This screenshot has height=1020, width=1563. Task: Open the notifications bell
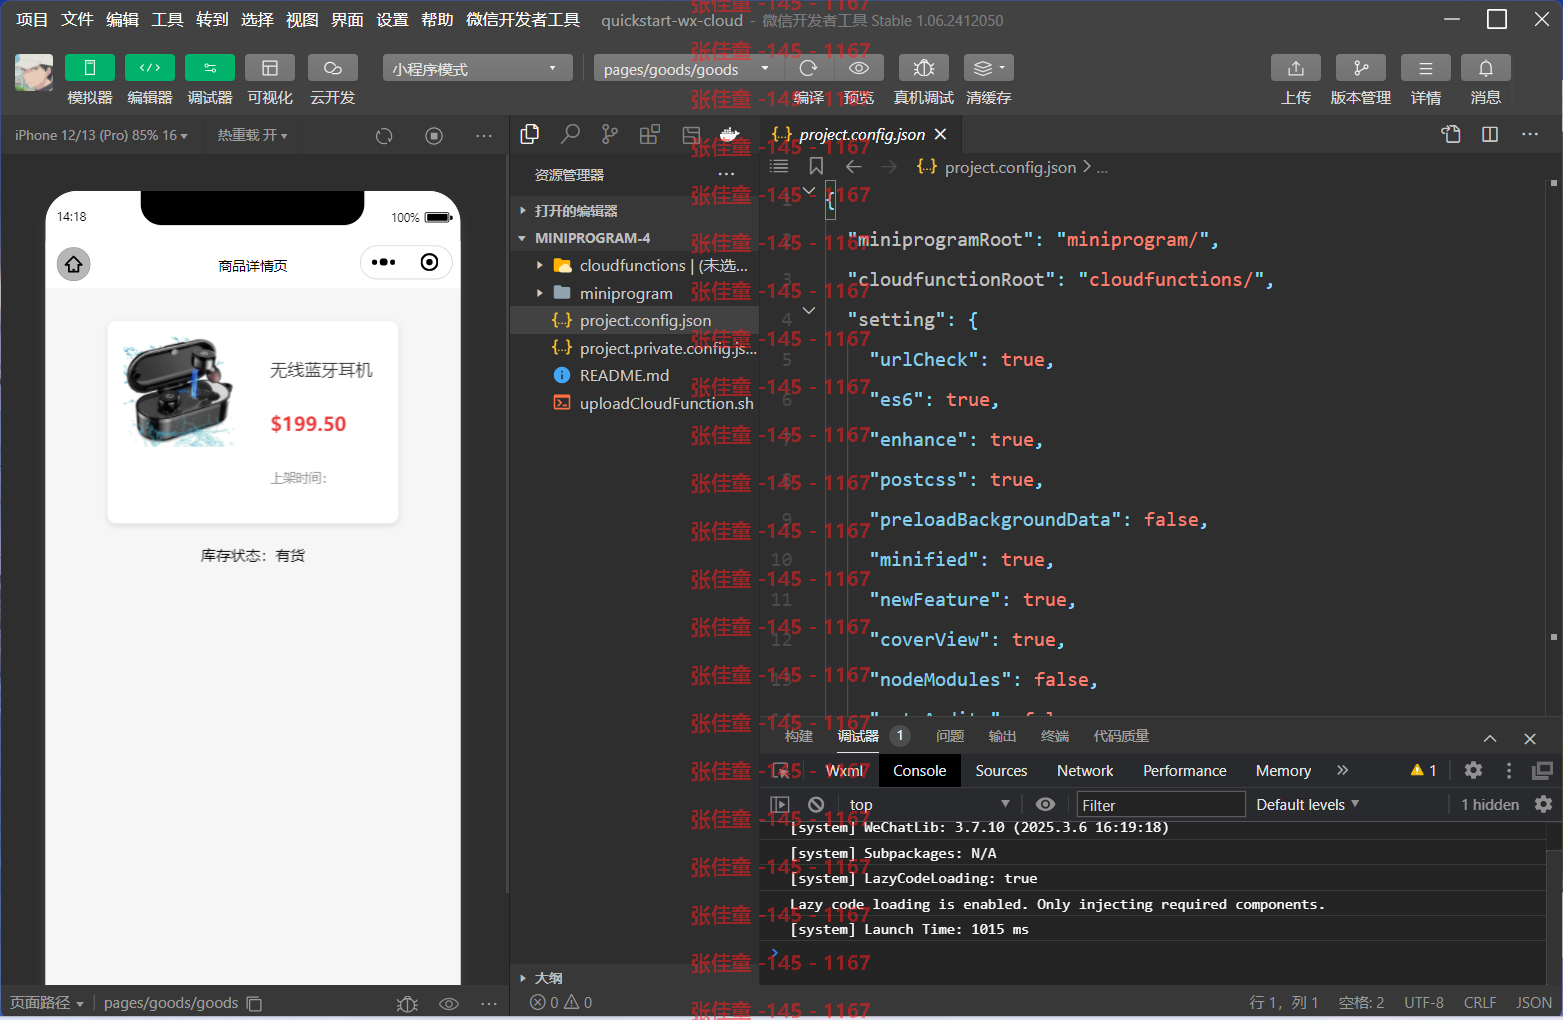pyautogui.click(x=1486, y=68)
